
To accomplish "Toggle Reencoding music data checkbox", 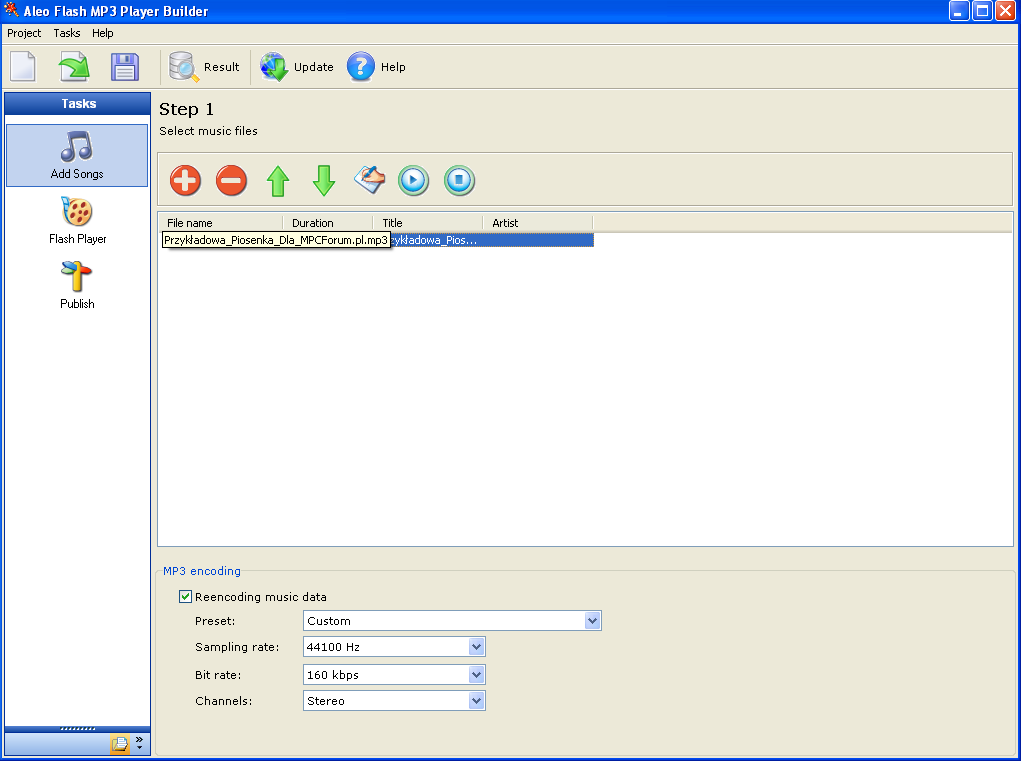I will coord(186,596).
